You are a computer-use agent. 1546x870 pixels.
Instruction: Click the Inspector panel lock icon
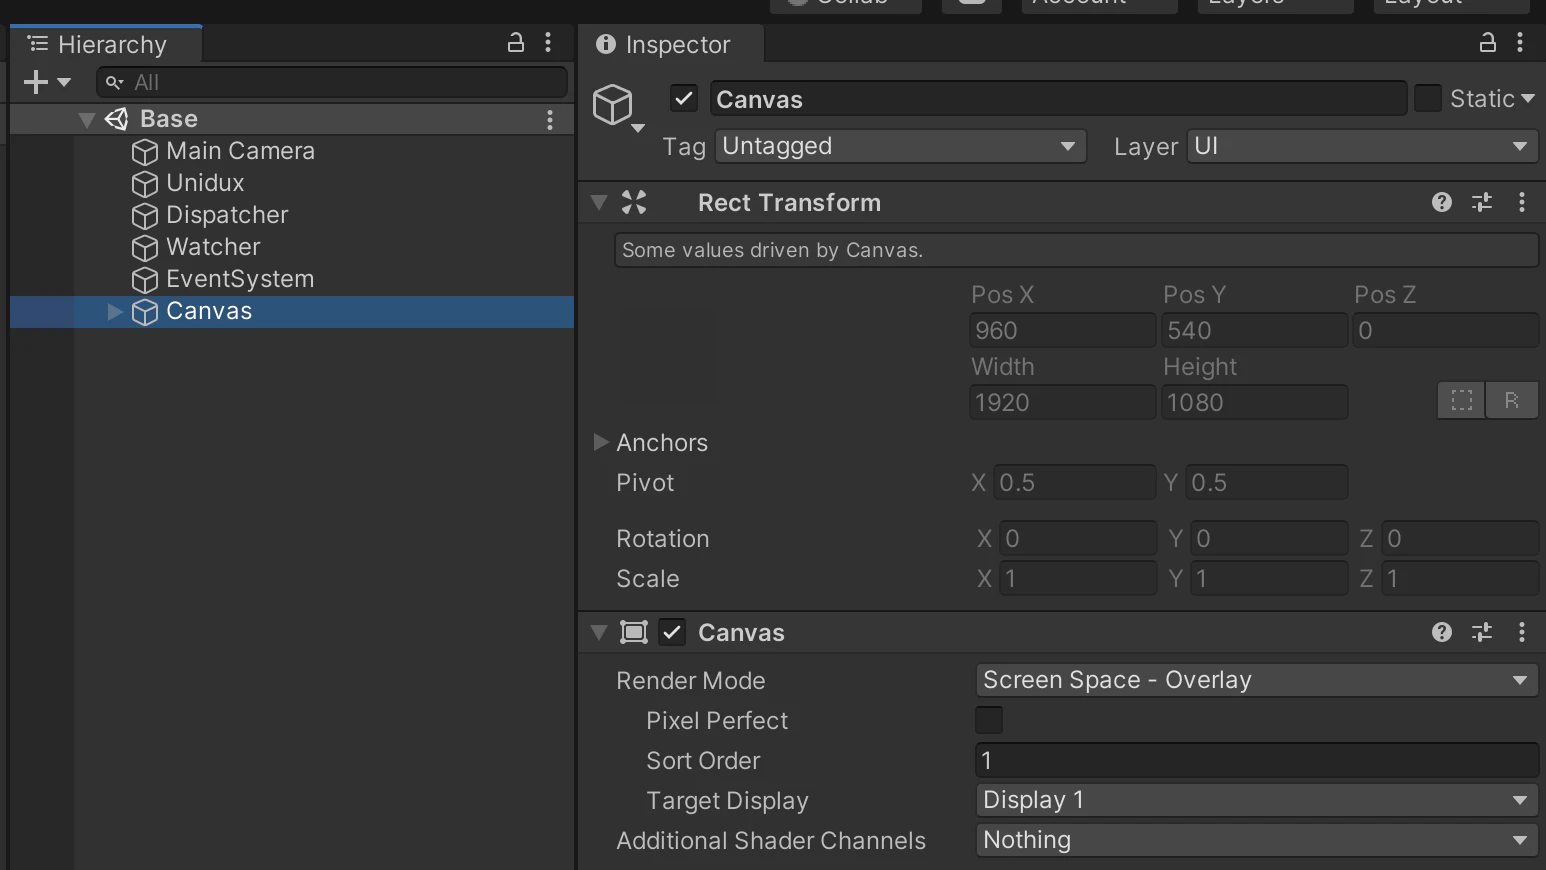1488,43
